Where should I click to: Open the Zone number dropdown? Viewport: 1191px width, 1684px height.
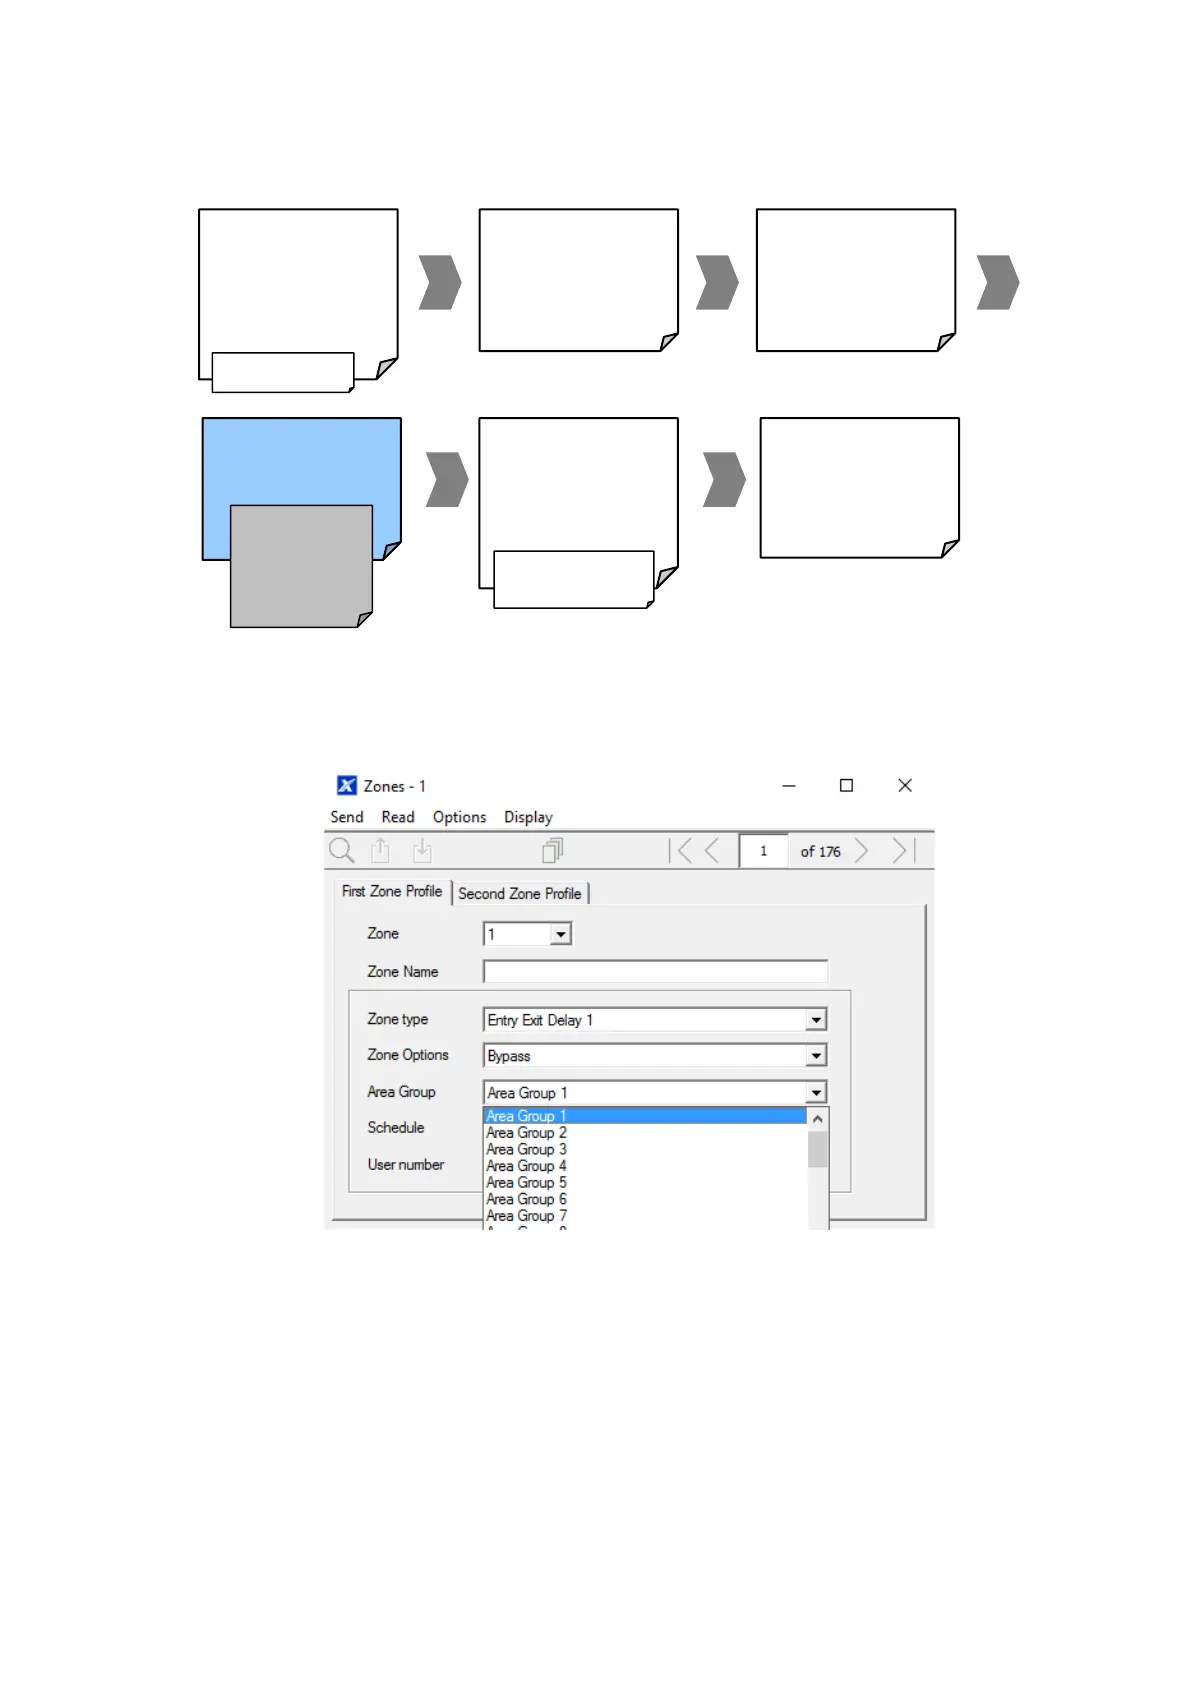[x=561, y=934]
